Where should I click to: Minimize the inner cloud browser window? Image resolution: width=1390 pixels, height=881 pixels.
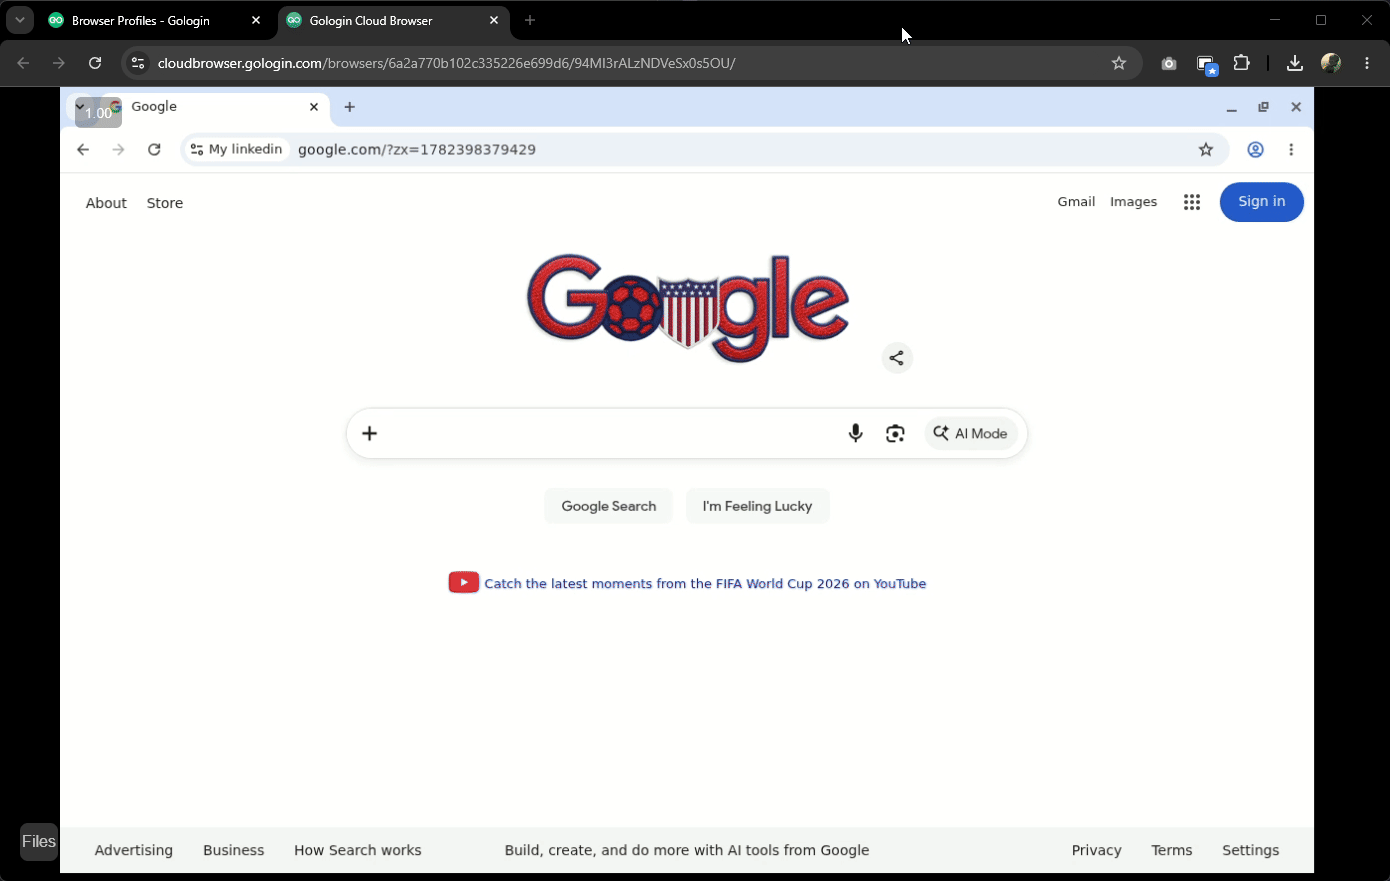click(1232, 107)
